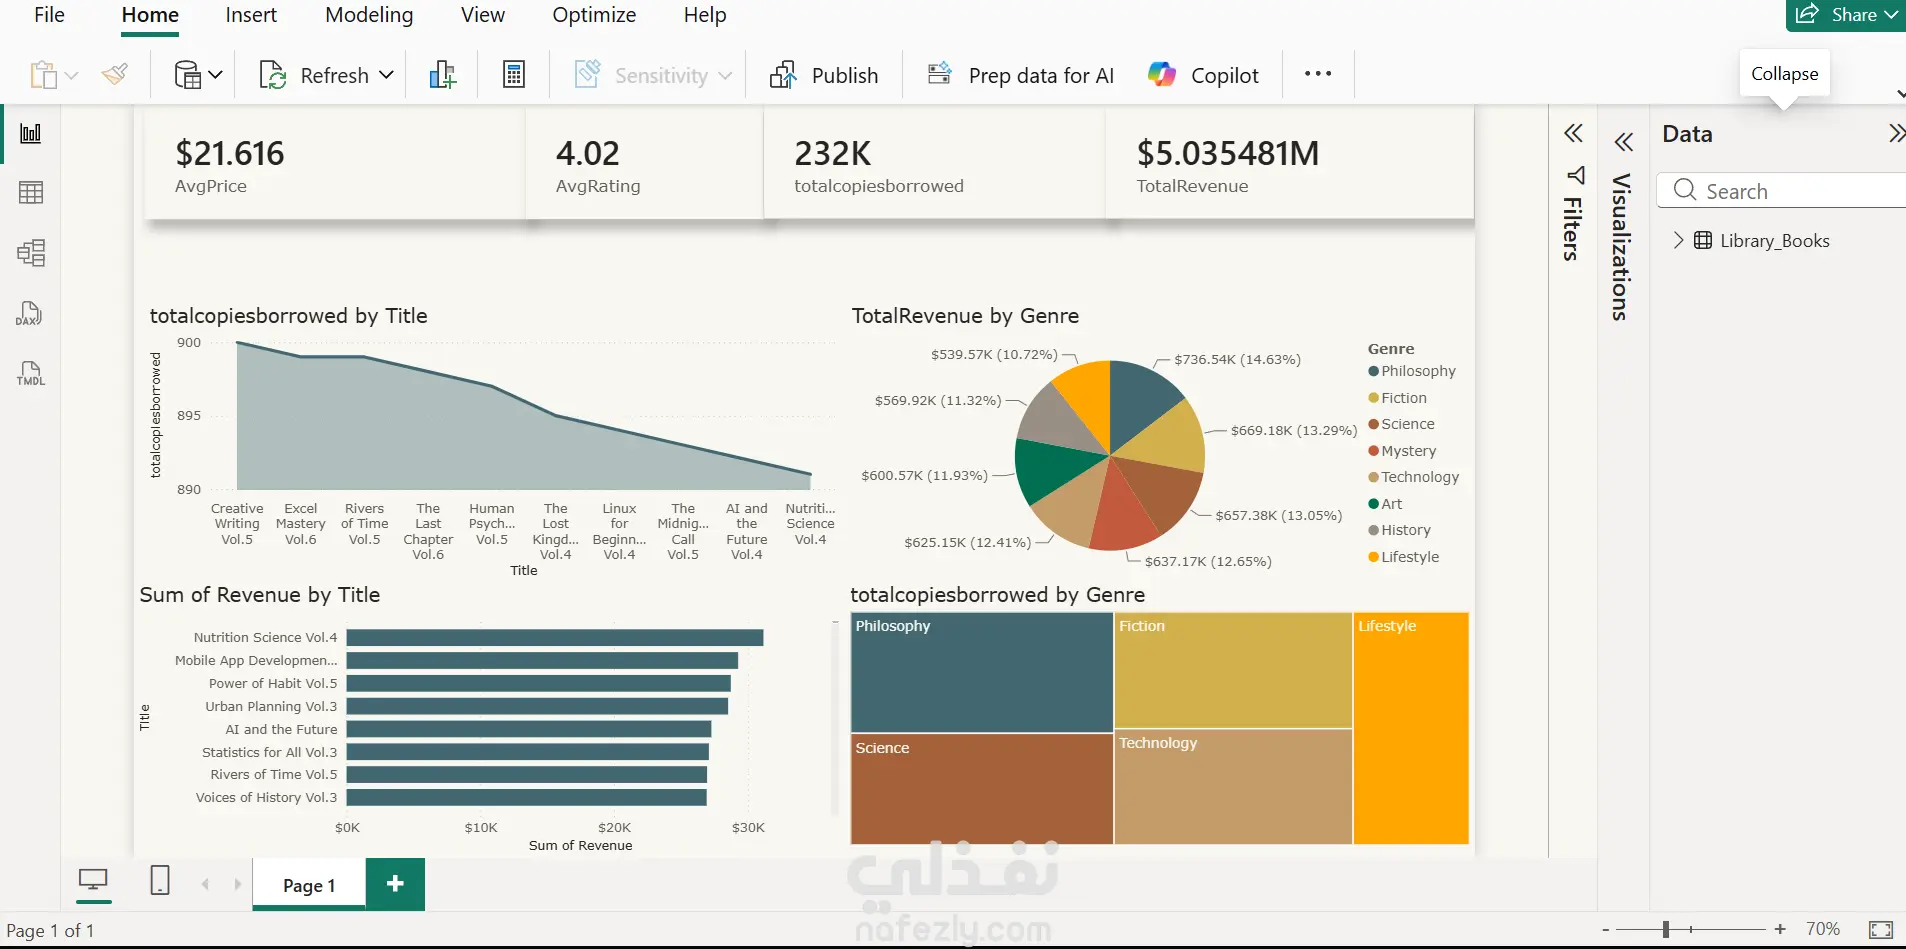This screenshot has width=1906, height=949.
Task: Switch to desktop layout view
Action: [x=93, y=881]
